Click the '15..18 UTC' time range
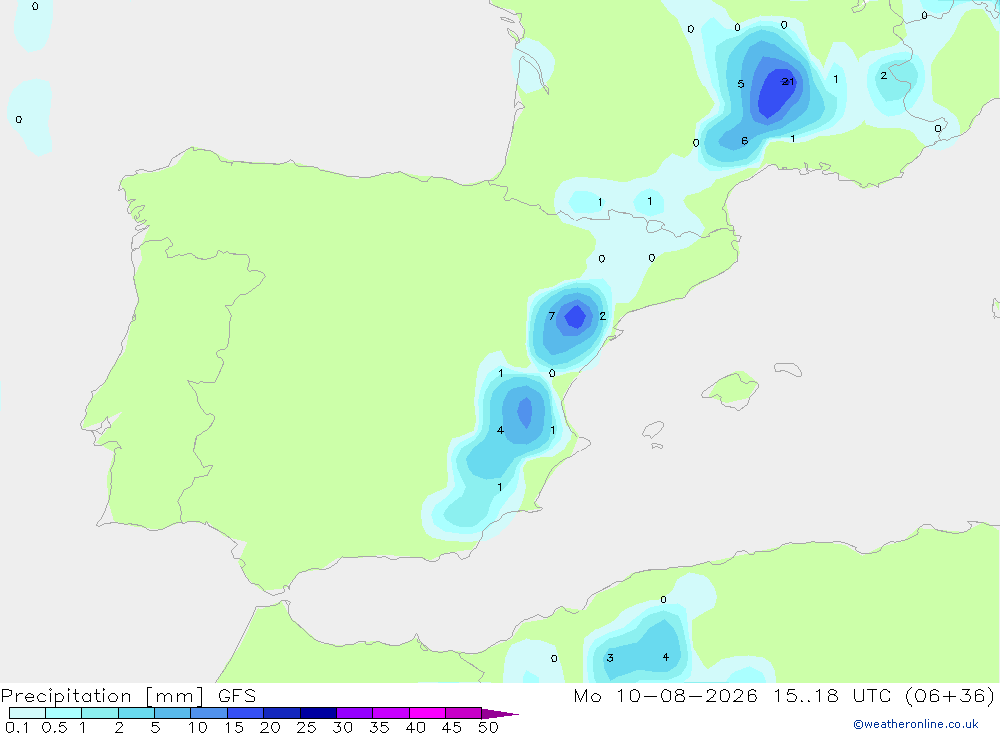 (832, 695)
